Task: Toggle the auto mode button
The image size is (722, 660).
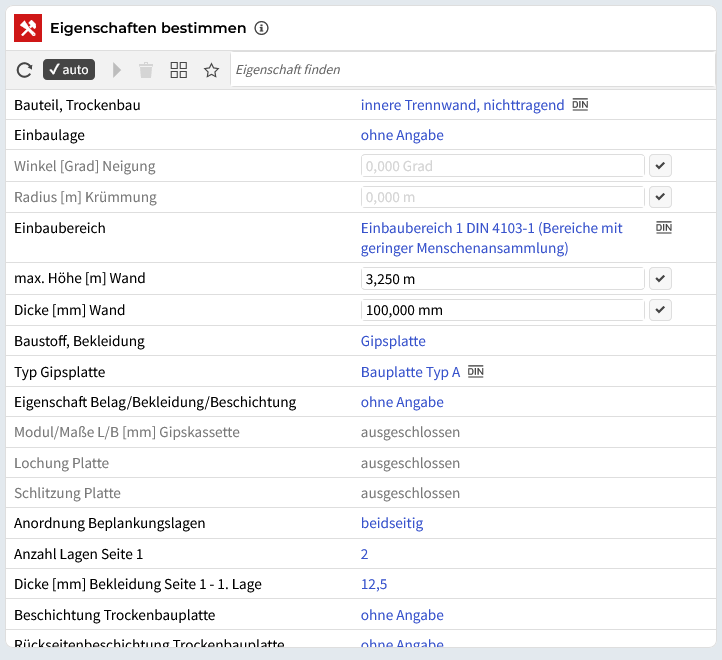Action: pos(69,70)
